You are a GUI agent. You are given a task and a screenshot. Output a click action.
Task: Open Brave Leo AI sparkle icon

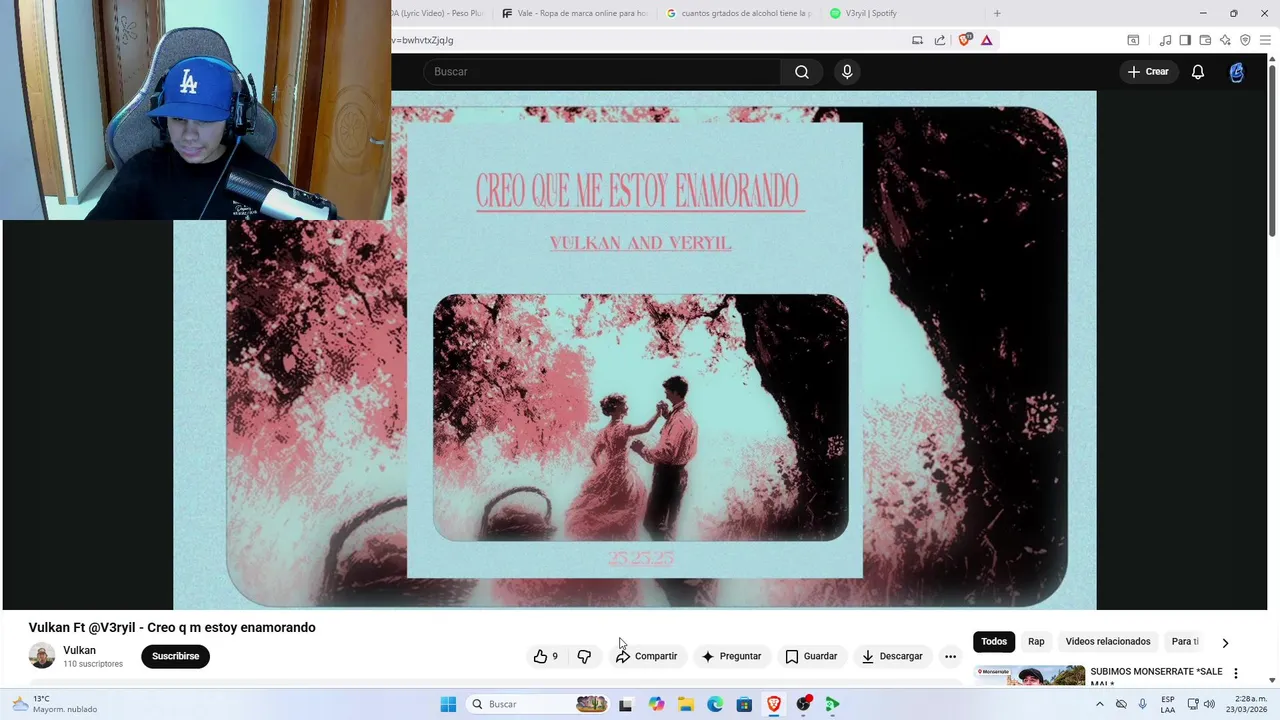1225,40
